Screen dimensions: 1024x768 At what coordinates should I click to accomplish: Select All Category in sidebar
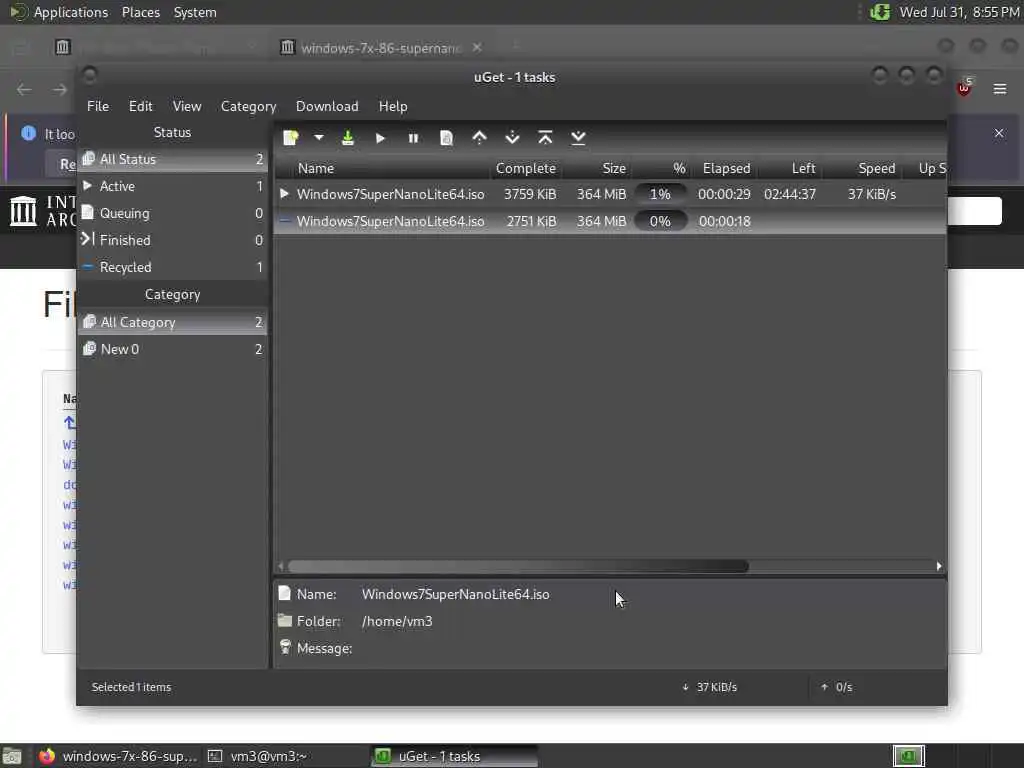click(x=173, y=322)
